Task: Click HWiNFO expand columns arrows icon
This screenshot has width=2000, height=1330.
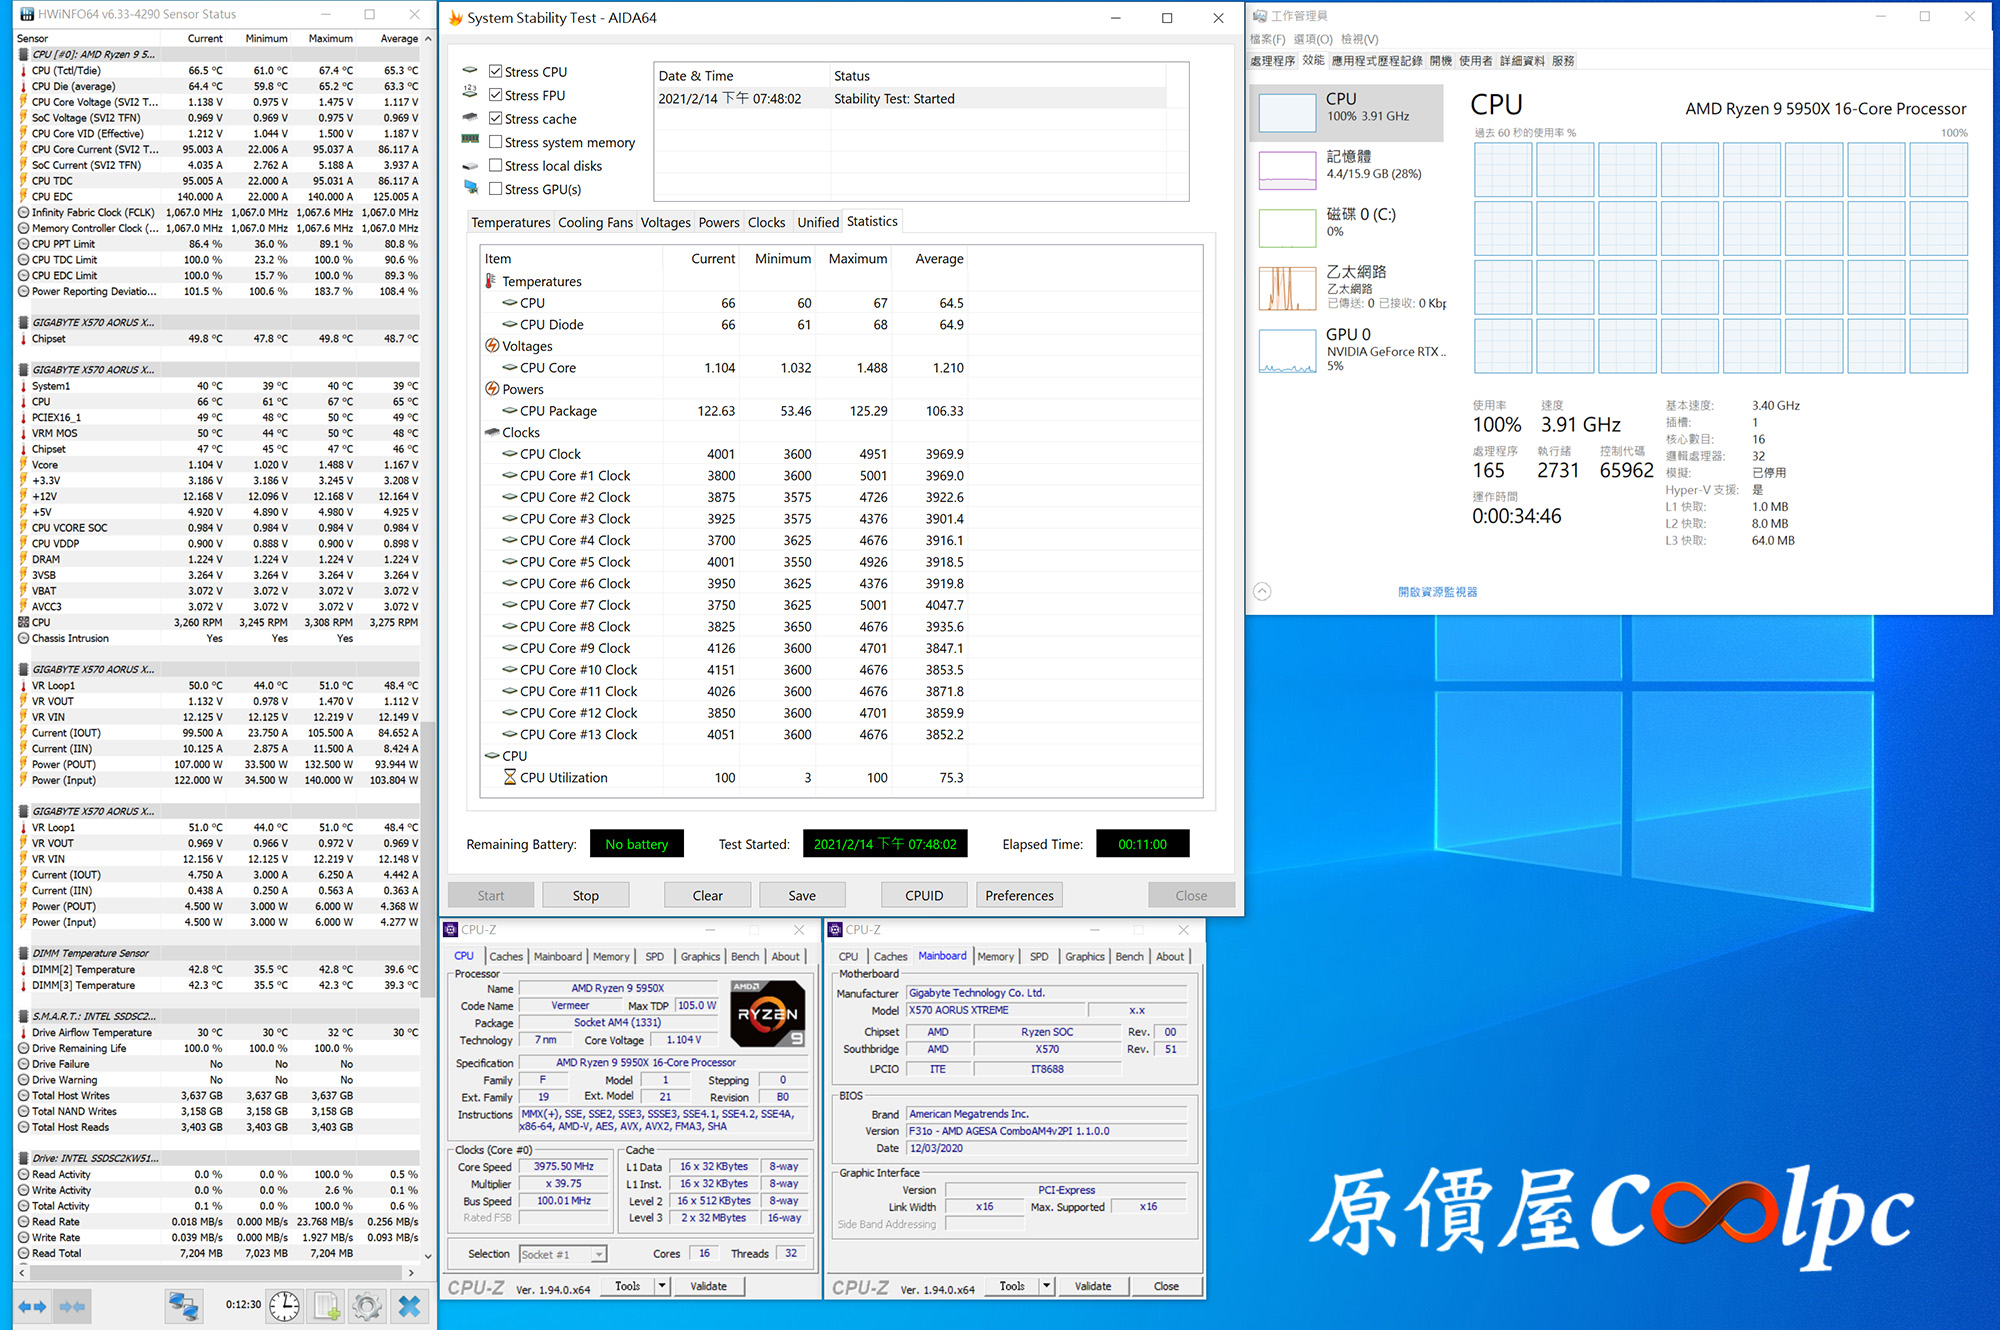Action: coord(32,1306)
